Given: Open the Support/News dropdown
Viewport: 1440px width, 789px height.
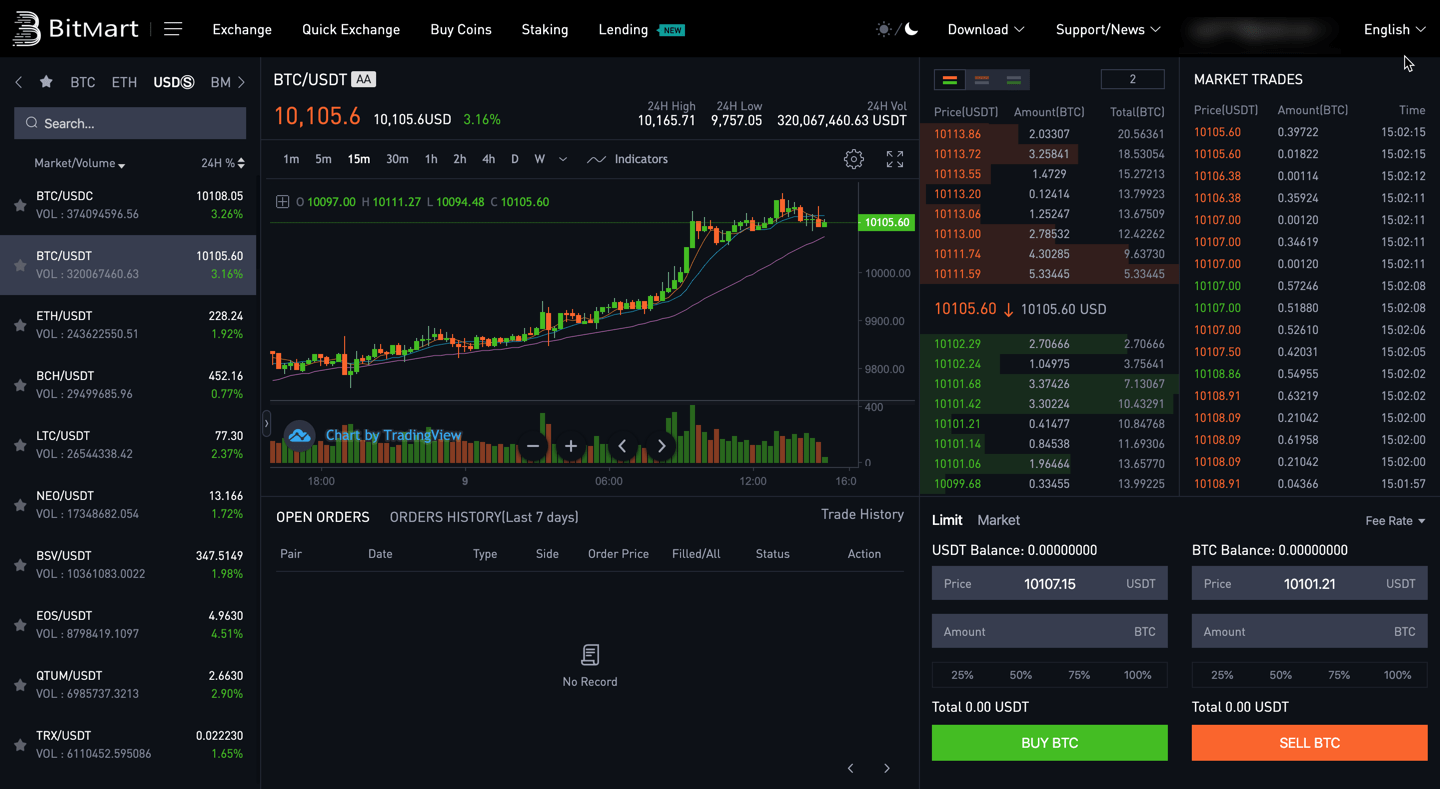Looking at the screenshot, I should (1108, 29).
